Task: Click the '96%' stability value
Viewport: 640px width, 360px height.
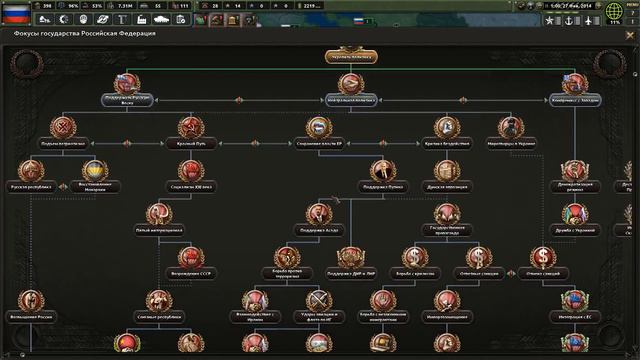Action: [73, 6]
